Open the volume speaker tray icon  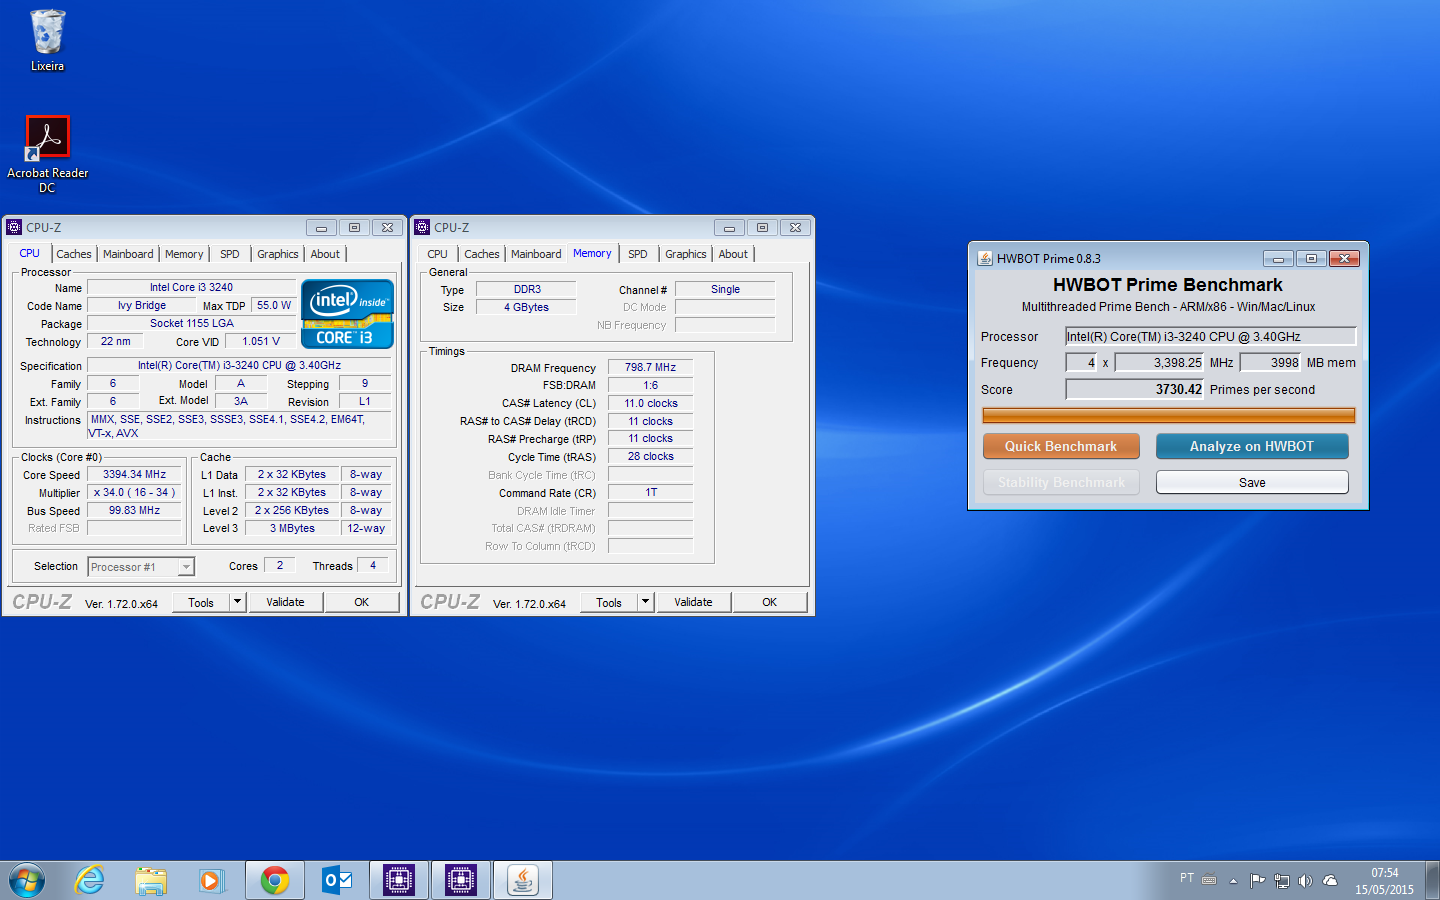[1305, 881]
